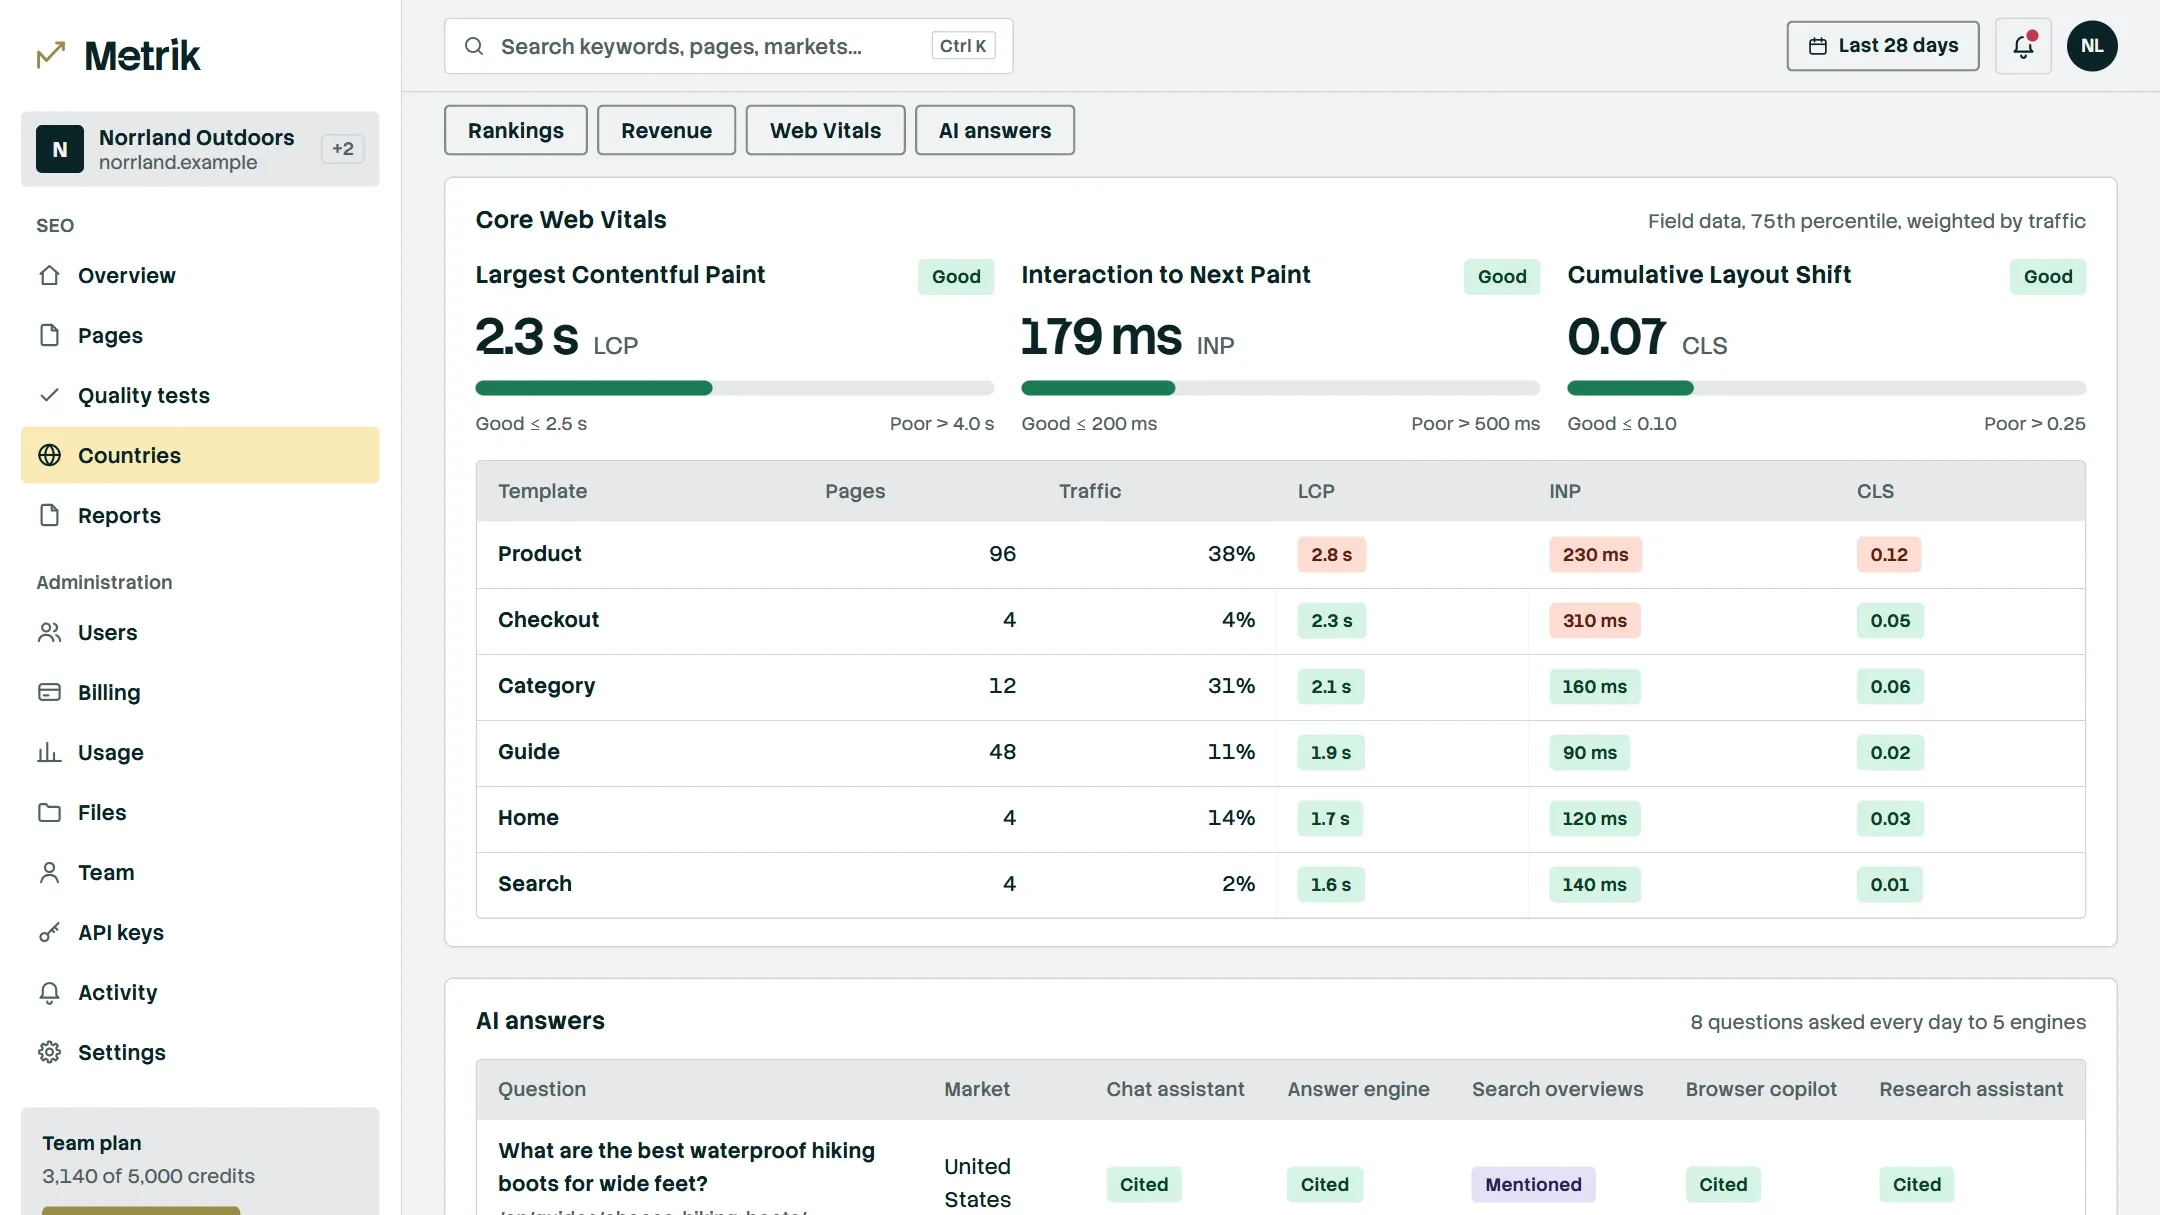
Task: Click the Activity bell icon in sidebar
Action: [49, 992]
